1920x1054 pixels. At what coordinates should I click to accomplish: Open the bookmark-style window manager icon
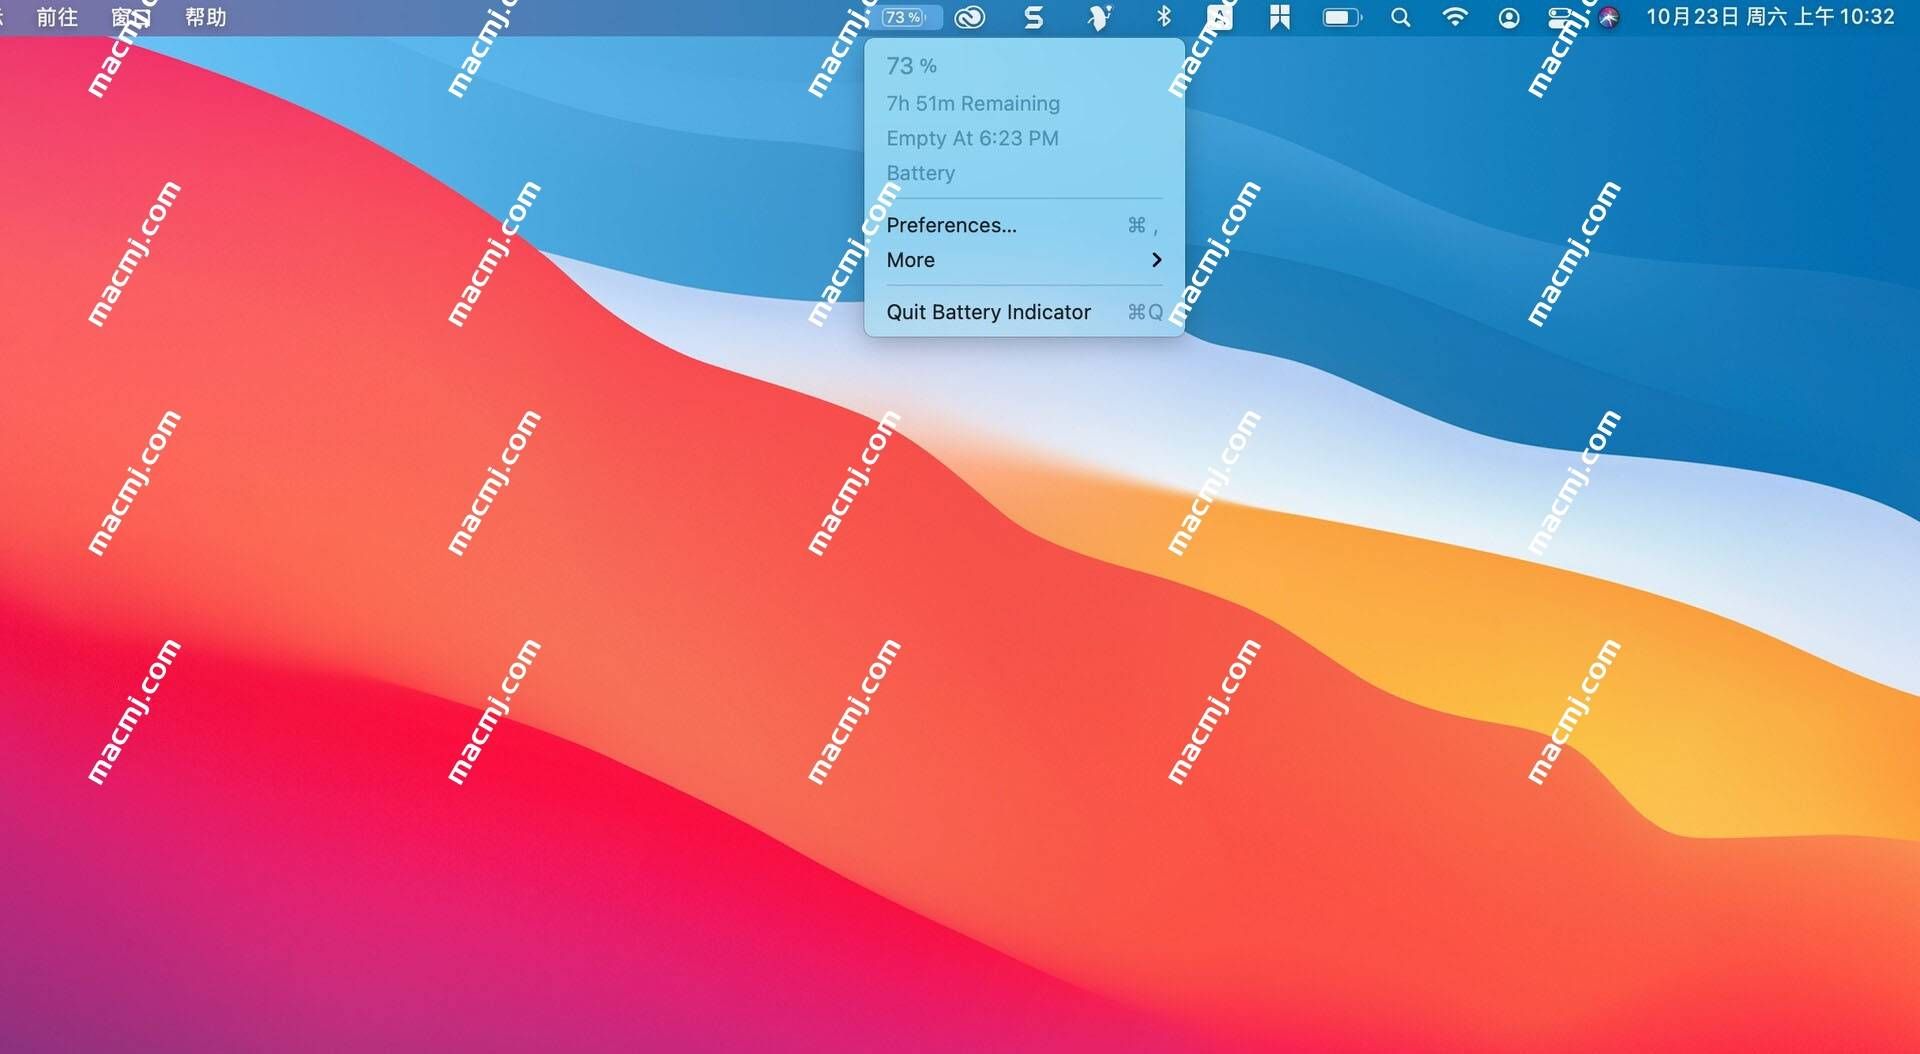(x=1279, y=17)
